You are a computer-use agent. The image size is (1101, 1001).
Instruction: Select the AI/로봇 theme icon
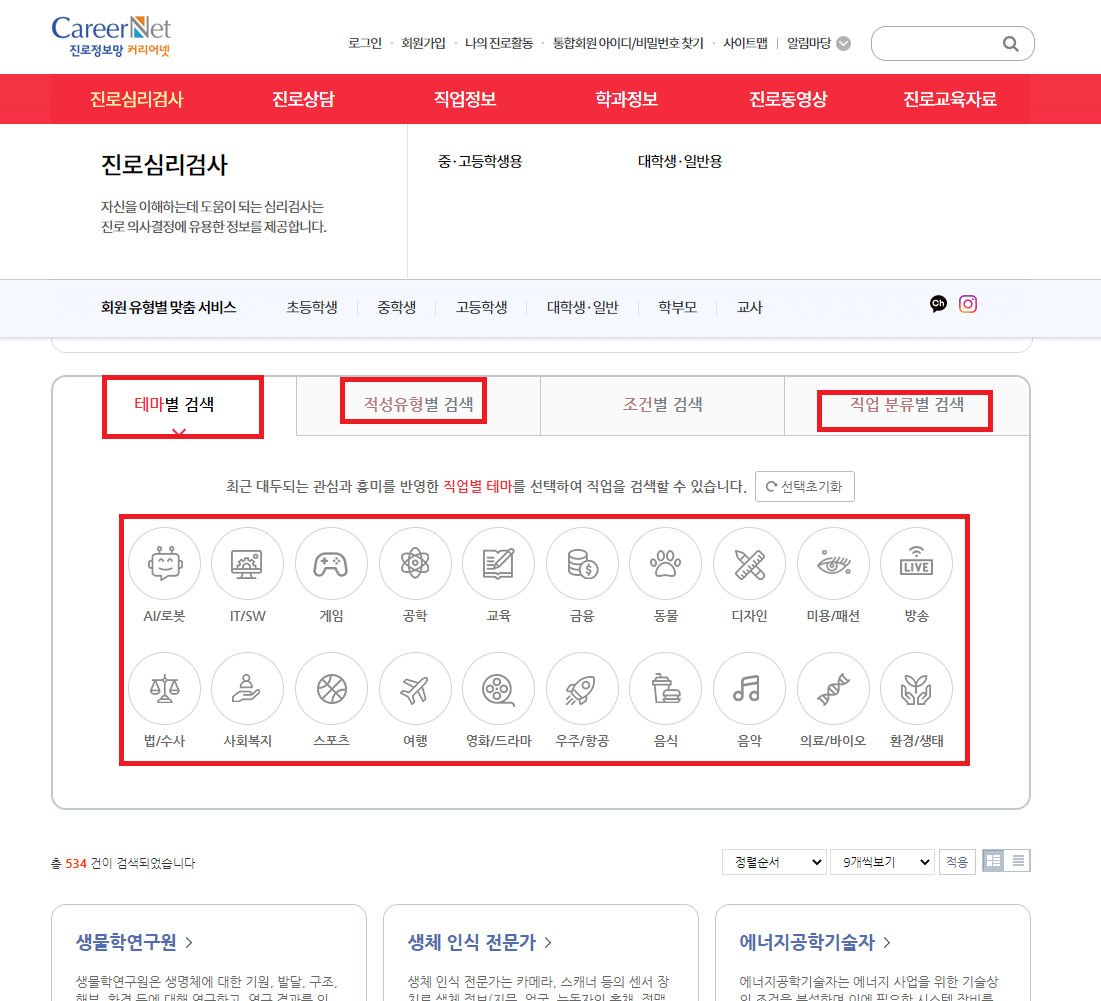click(164, 563)
